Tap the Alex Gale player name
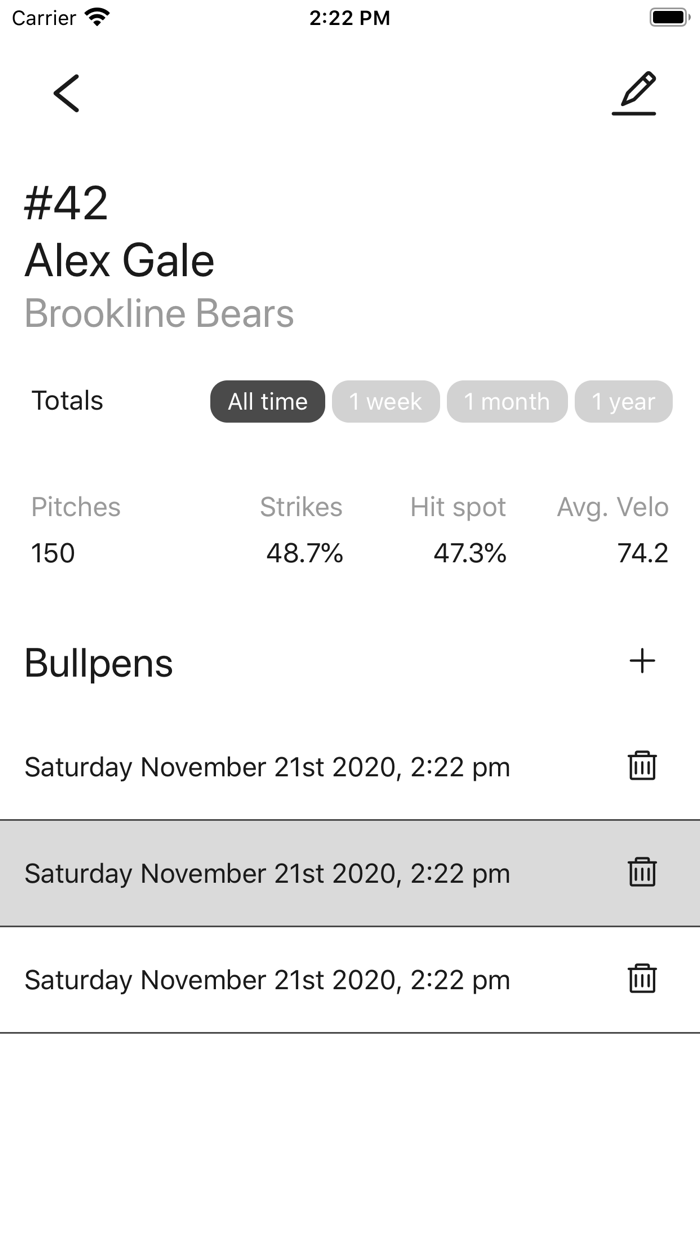Image resolution: width=700 pixels, height=1244 pixels. [x=119, y=260]
